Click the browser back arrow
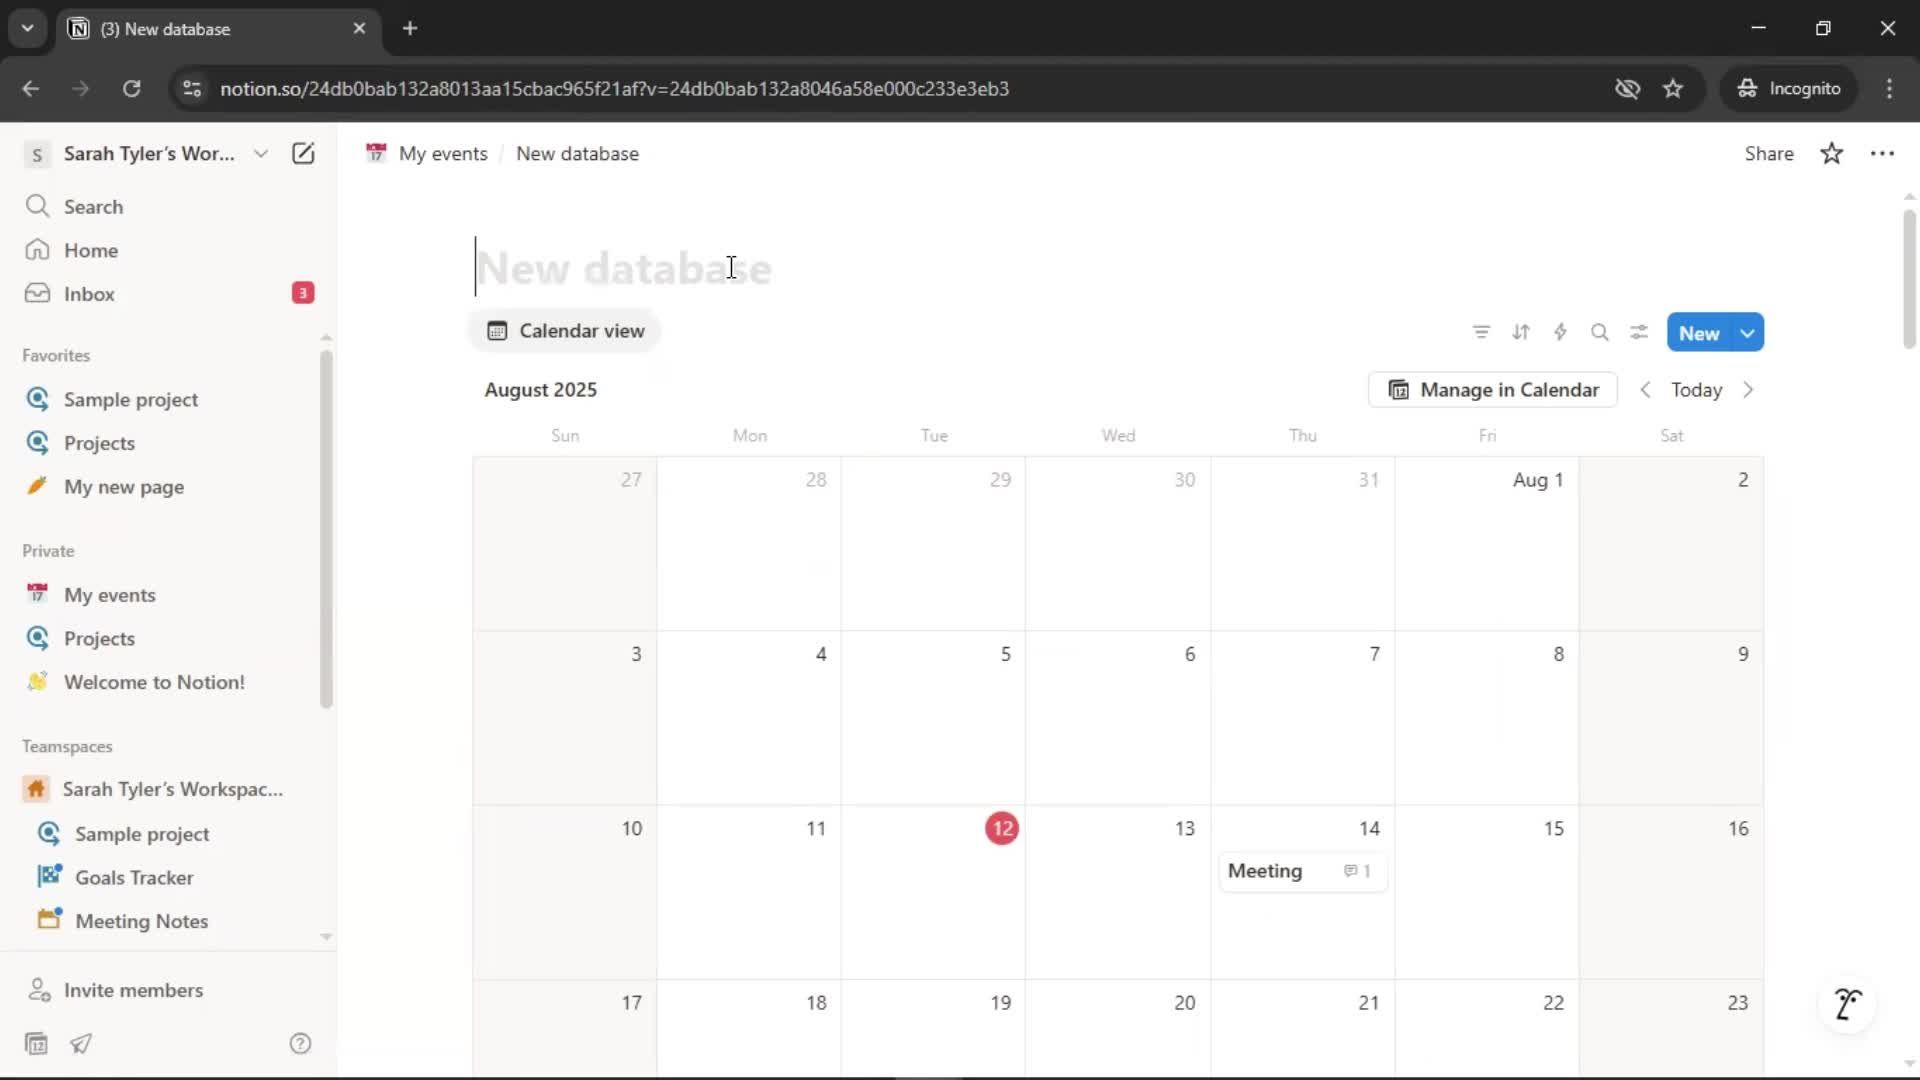 [x=30, y=88]
